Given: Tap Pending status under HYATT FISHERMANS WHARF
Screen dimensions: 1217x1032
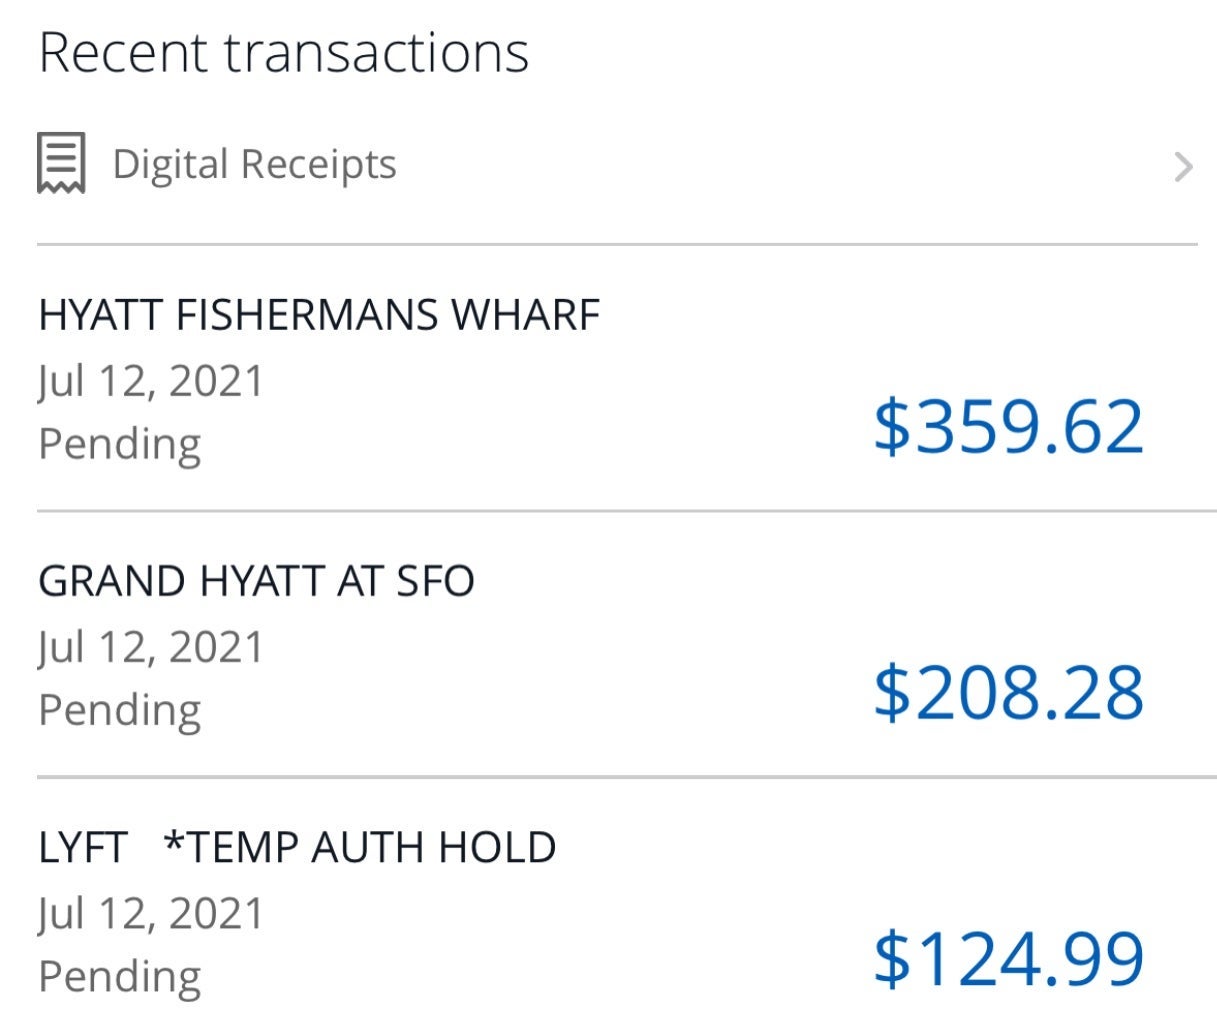Looking at the screenshot, I should coord(119,443).
